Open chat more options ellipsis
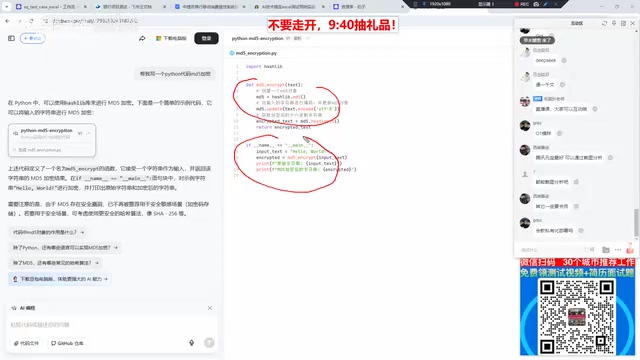Viewport: 640px width, 360px height. 618,250
